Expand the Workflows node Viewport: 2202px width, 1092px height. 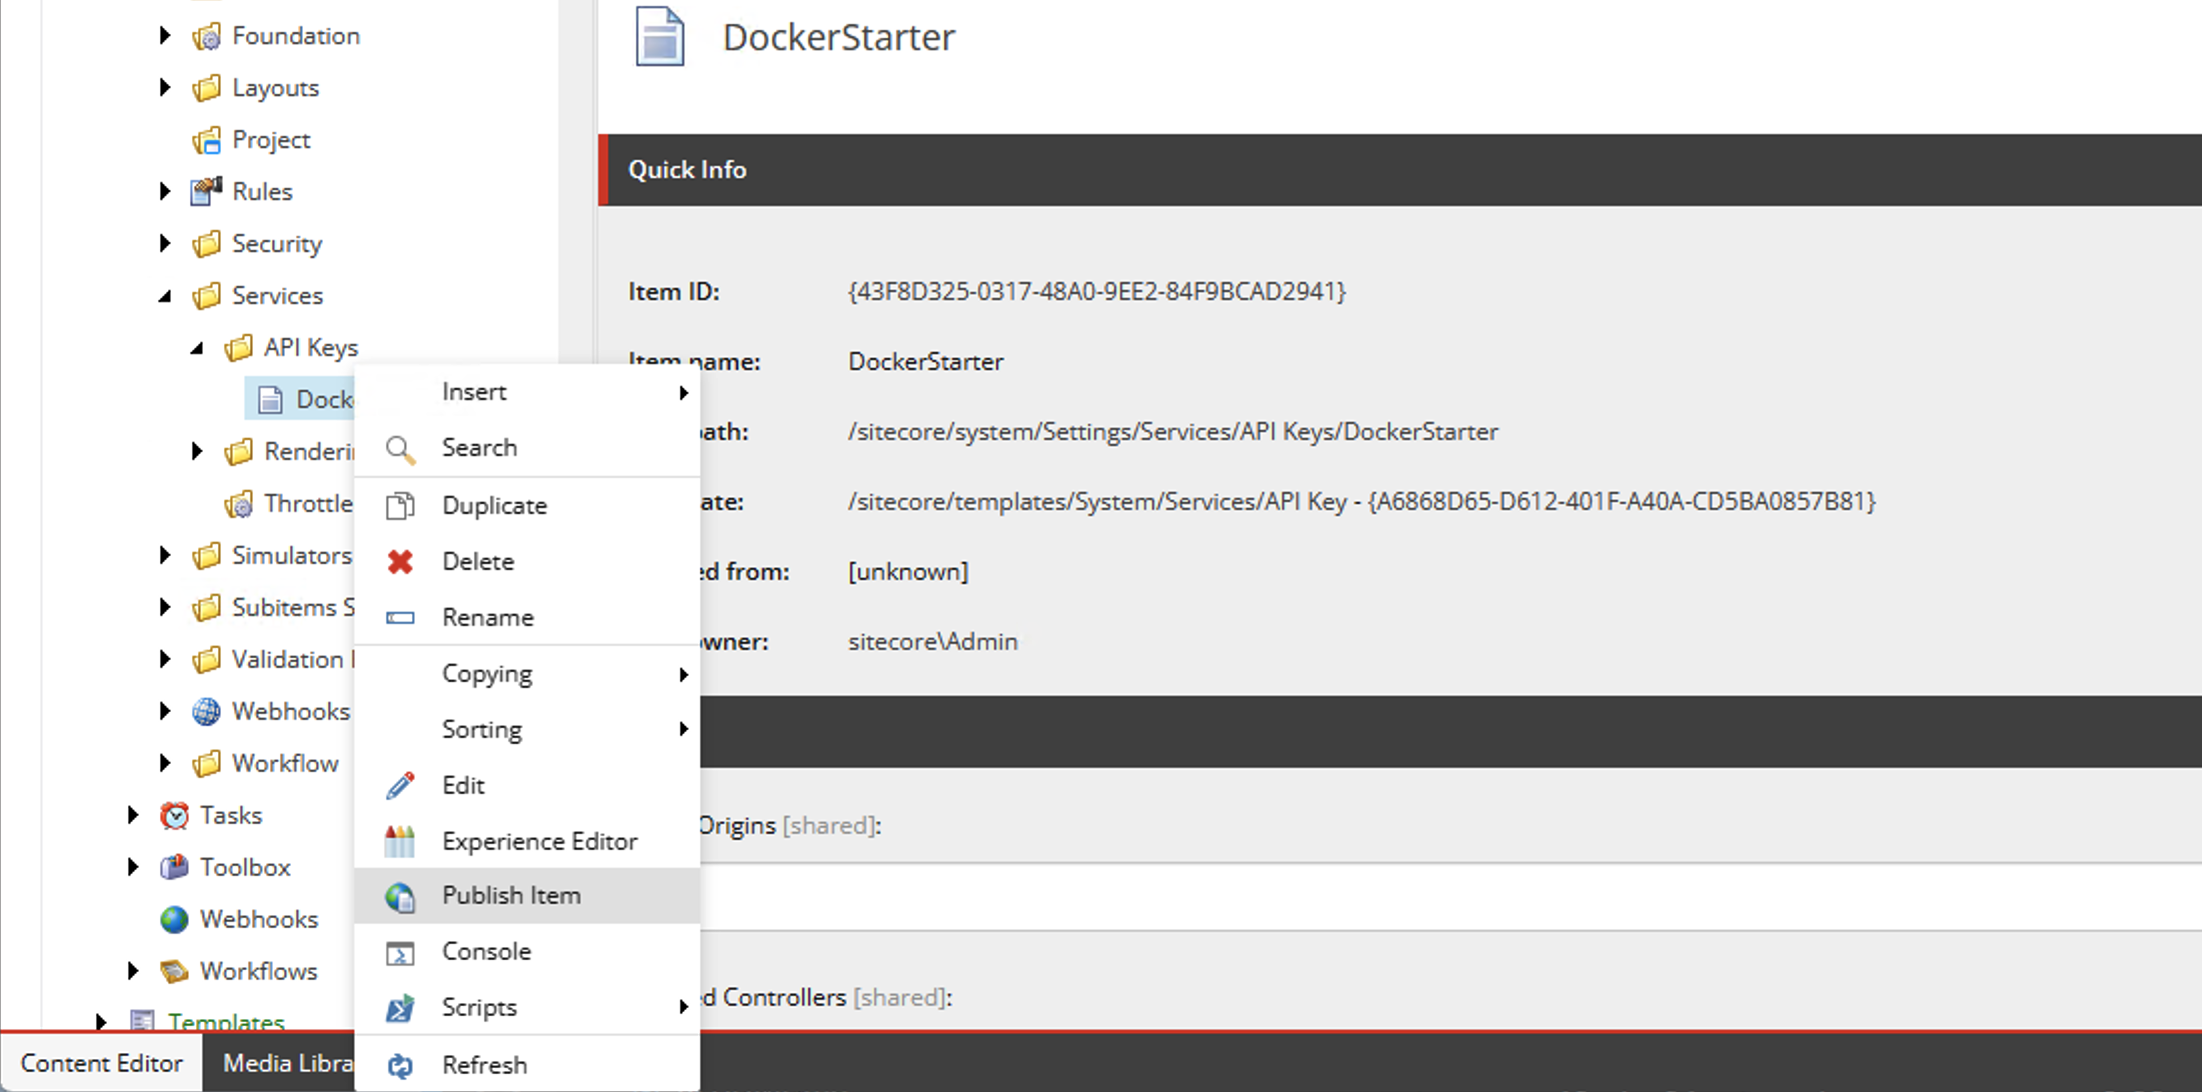[x=133, y=971]
